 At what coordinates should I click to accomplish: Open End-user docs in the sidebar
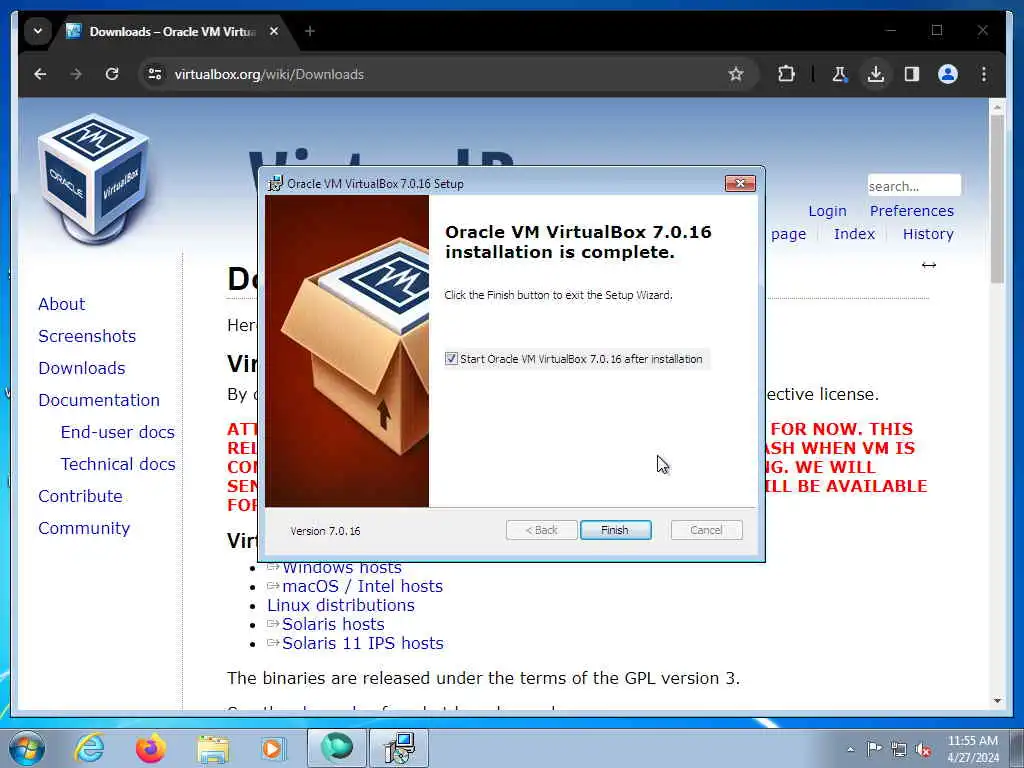(118, 432)
